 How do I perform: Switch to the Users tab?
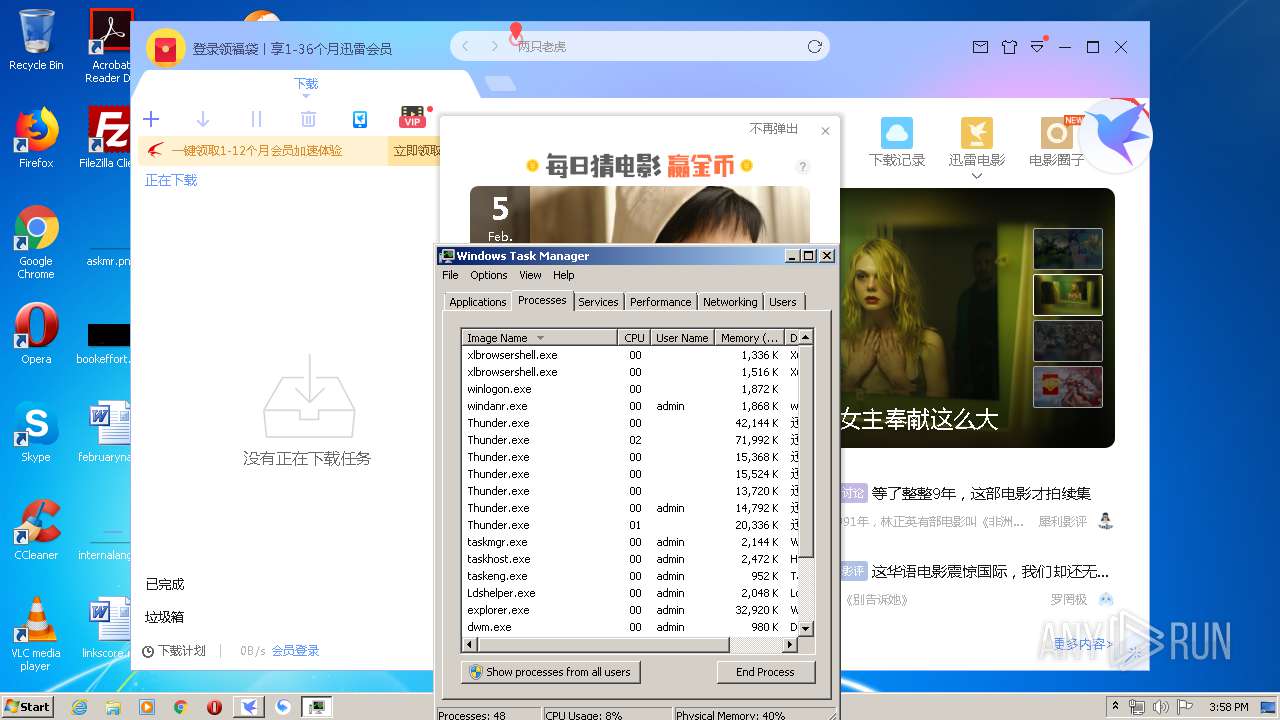(783, 302)
